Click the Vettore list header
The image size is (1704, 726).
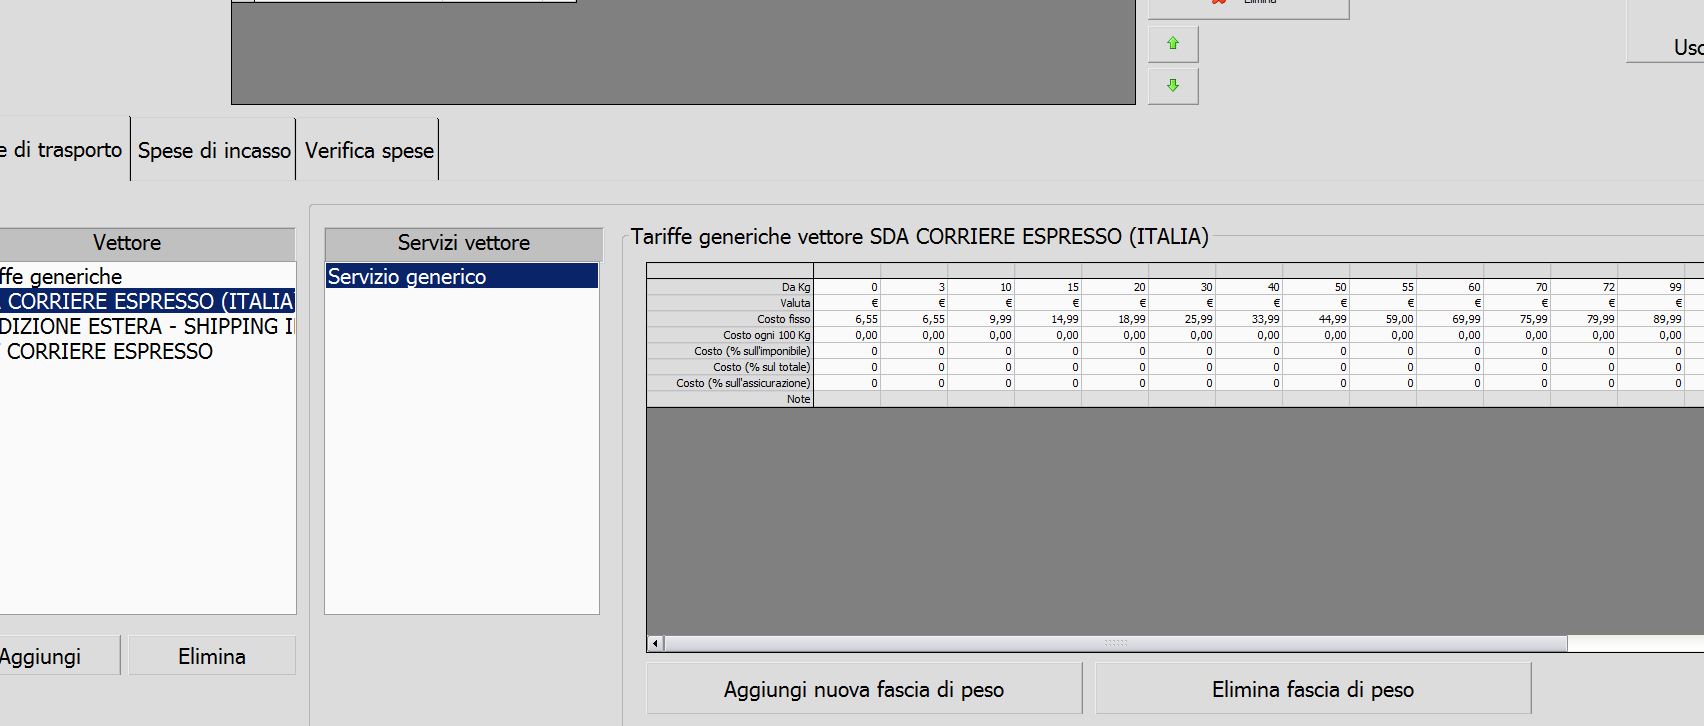point(147,243)
